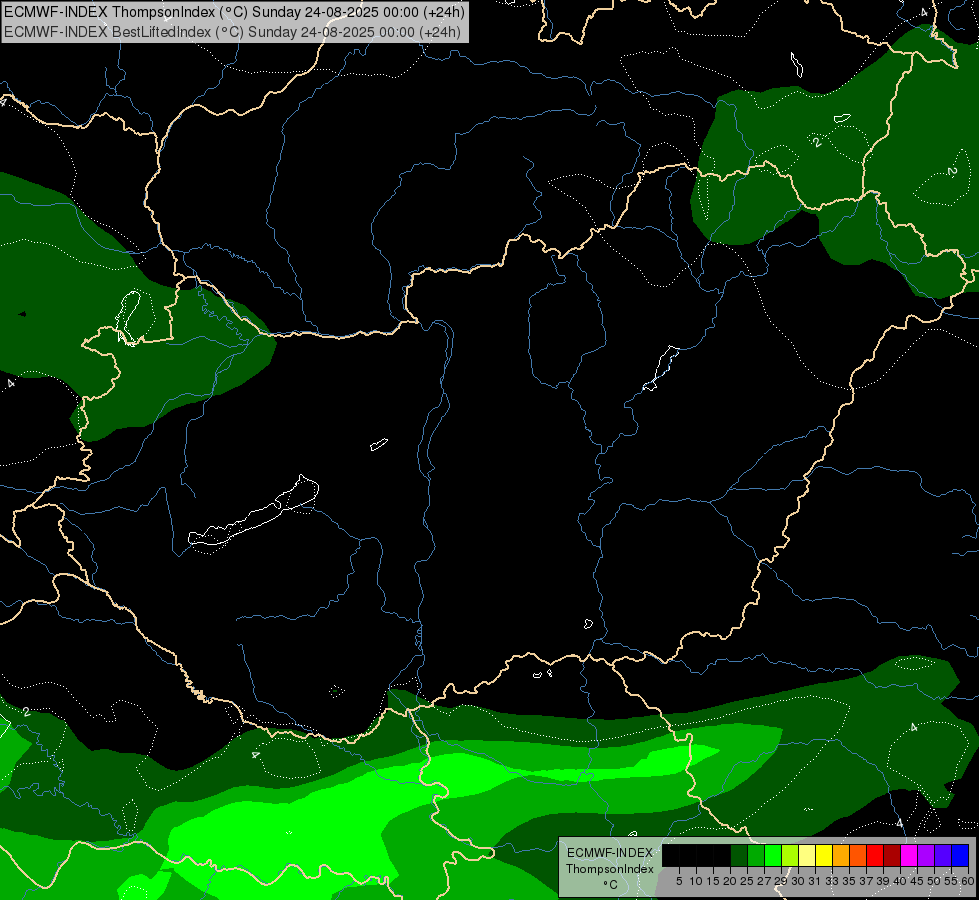The image size is (979, 900).
Task: Select the bright green 27–29 legend swatch
Action: pyautogui.click(x=773, y=855)
